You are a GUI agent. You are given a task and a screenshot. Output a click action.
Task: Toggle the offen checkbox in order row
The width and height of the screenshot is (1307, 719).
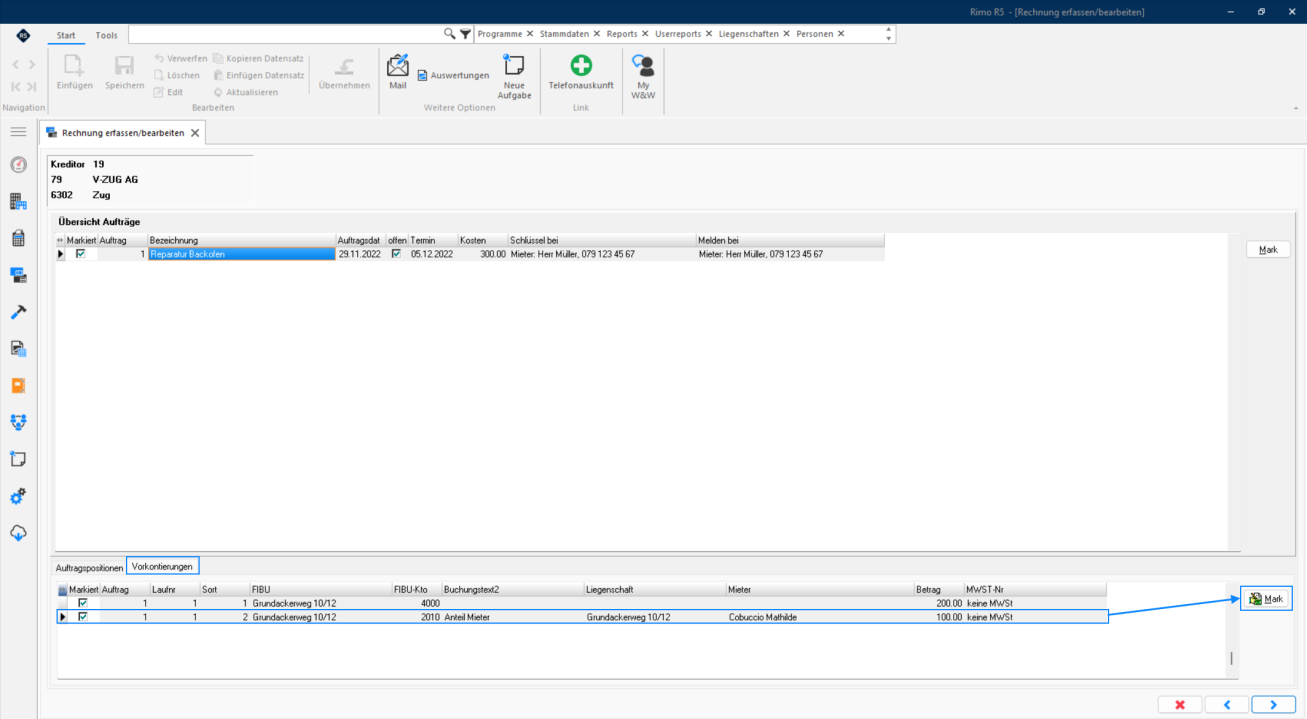pos(397,254)
